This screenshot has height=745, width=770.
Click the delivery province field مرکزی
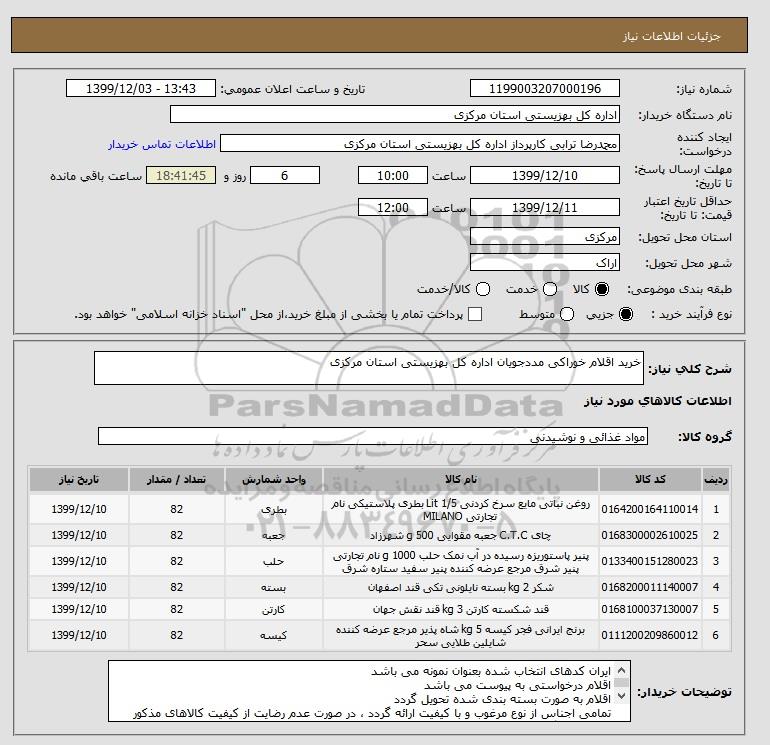[545, 237]
